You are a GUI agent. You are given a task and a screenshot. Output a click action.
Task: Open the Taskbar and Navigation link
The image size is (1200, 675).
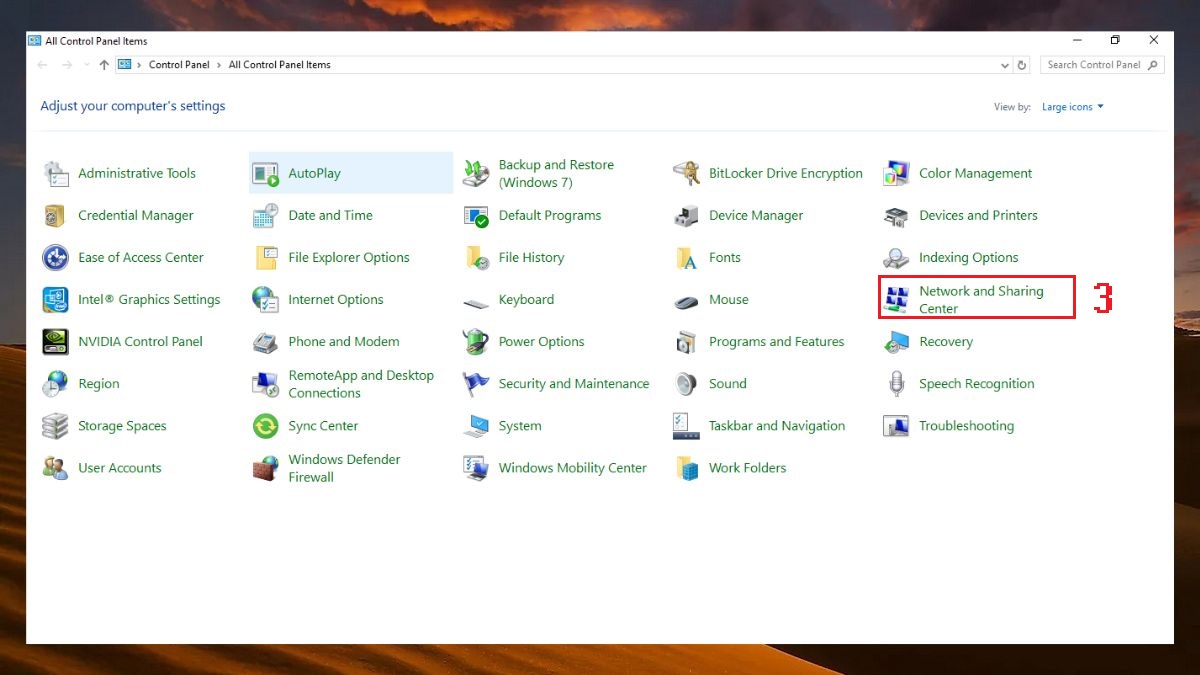[777, 425]
